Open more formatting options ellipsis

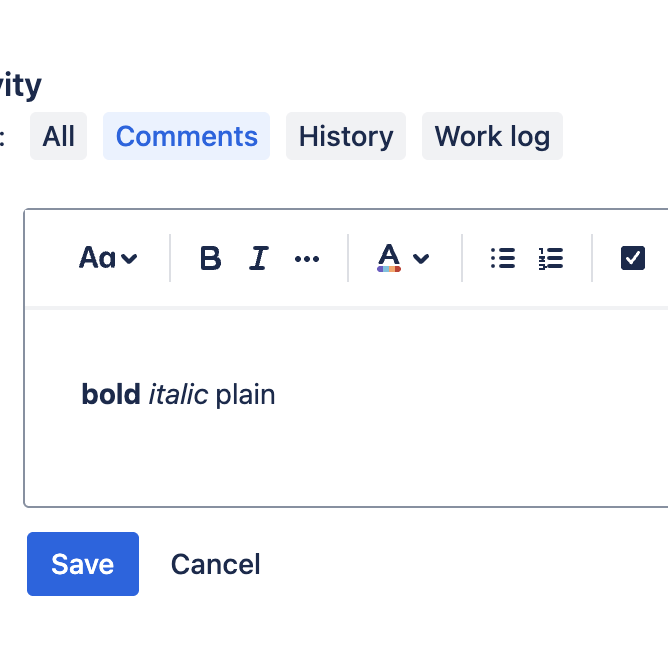307,258
